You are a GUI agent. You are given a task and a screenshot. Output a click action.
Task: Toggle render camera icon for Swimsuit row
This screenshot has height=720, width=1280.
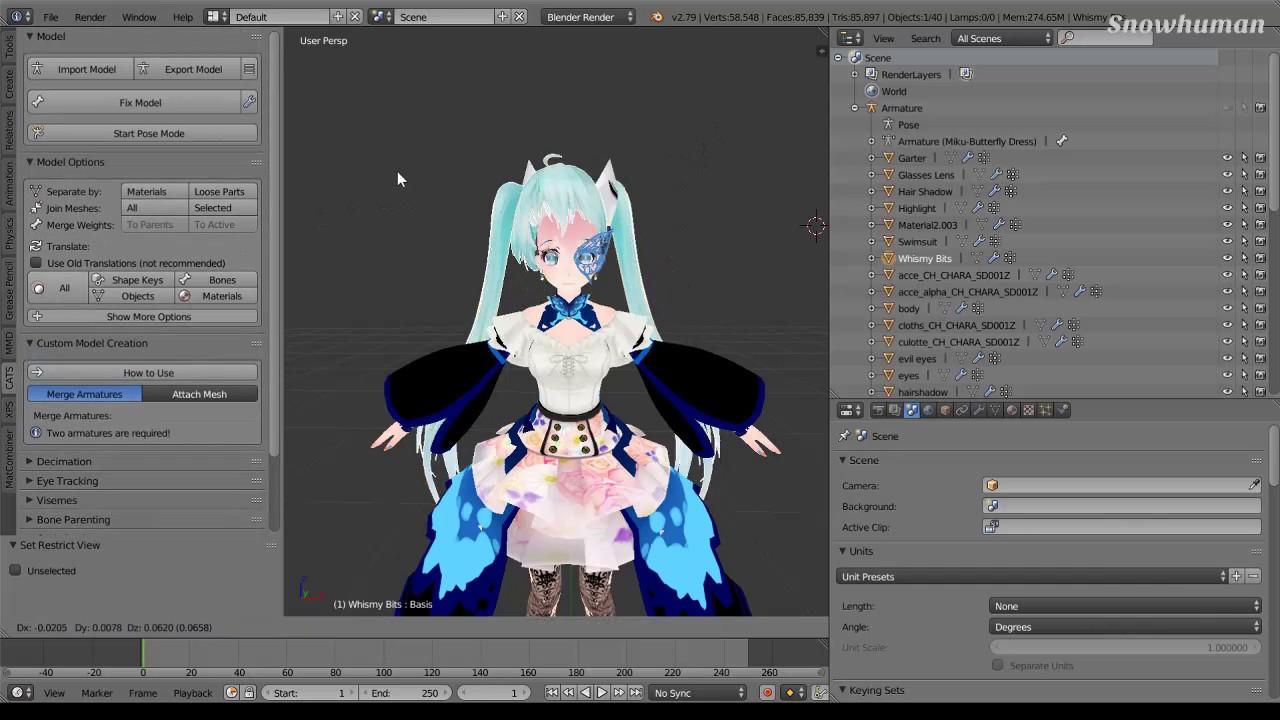point(1260,241)
